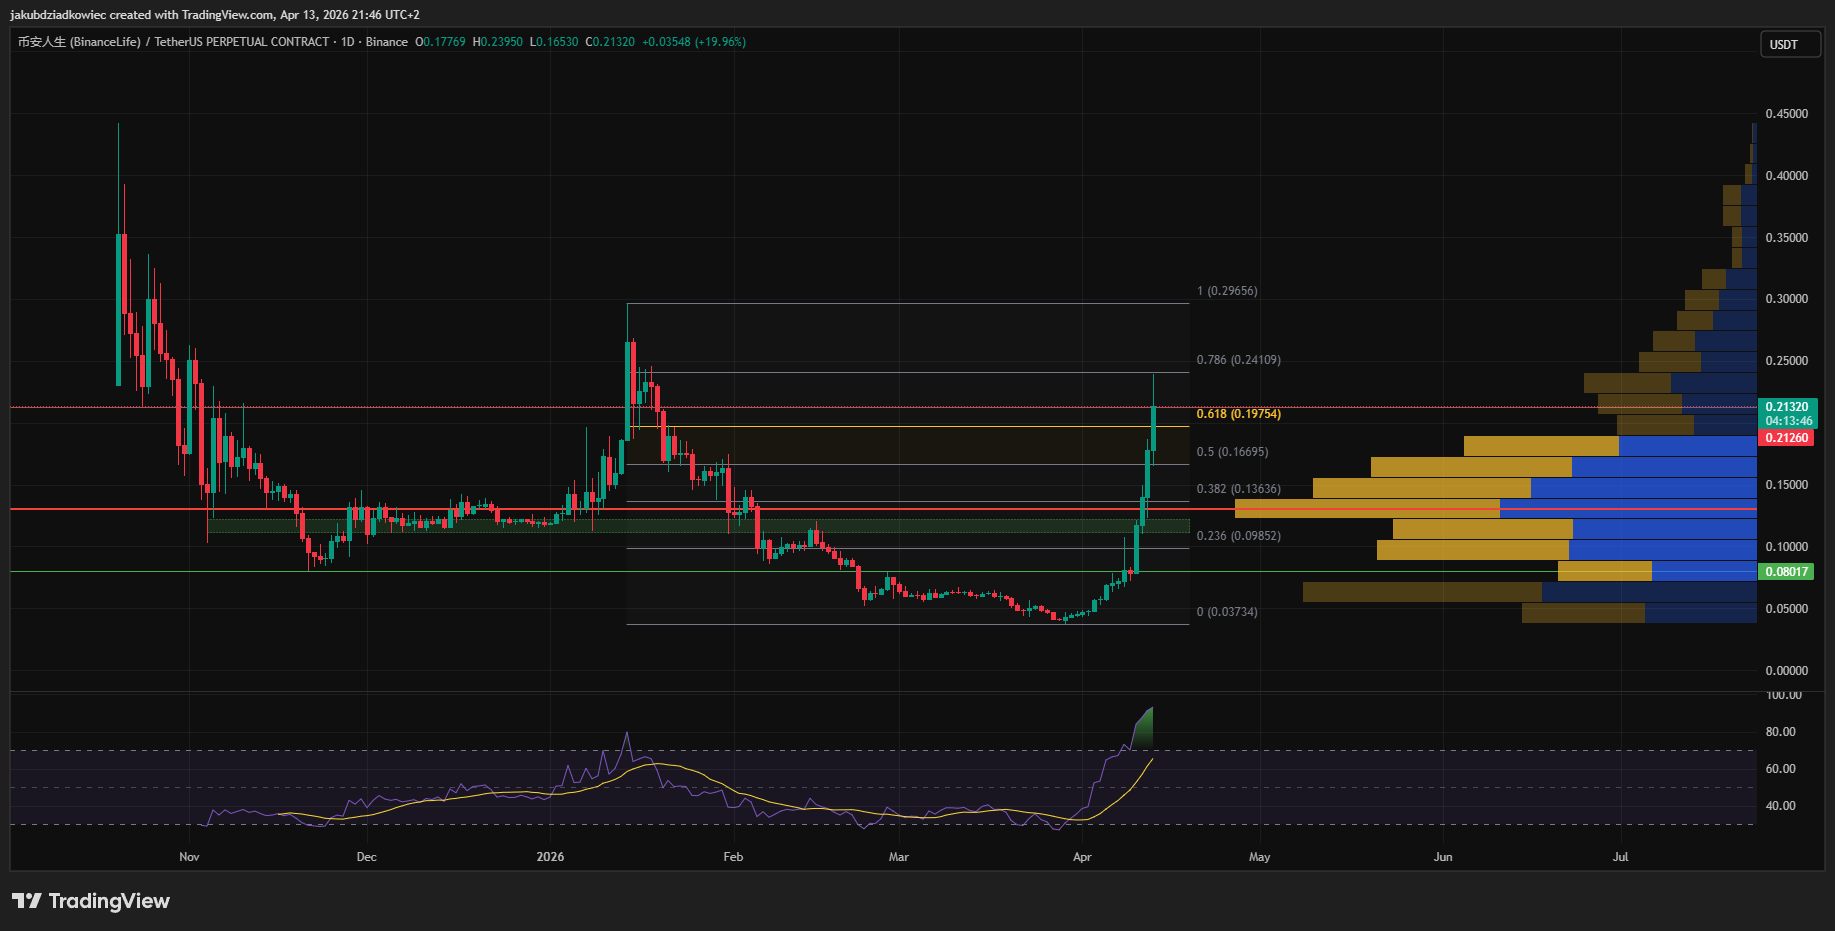
Task: Select the 0.618 (0.19754) Fibonacci label
Action: [x=1238, y=414]
